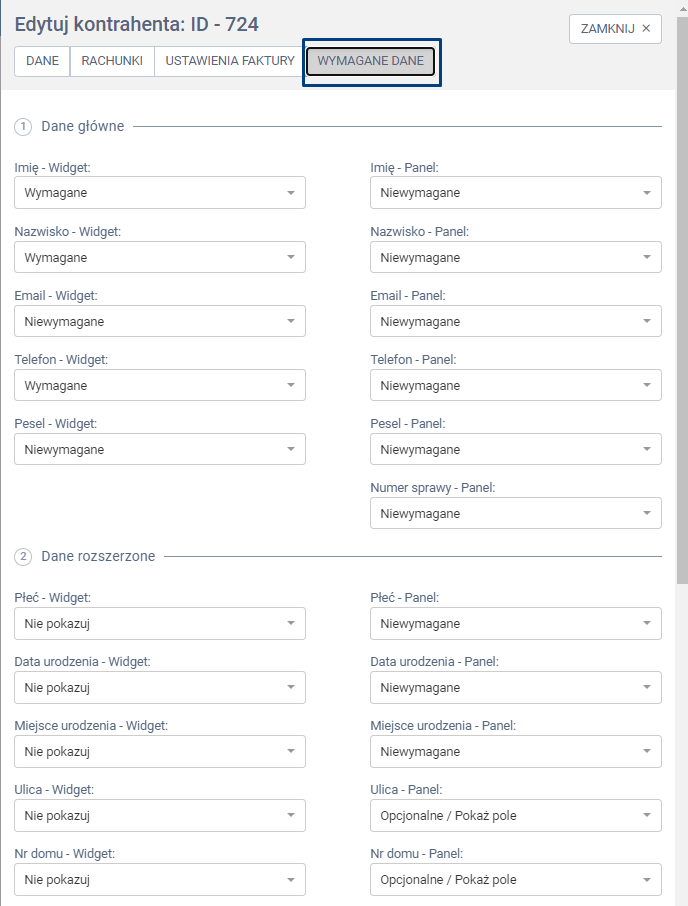
Task: Click the step 1 circle icon
Action: (23, 127)
